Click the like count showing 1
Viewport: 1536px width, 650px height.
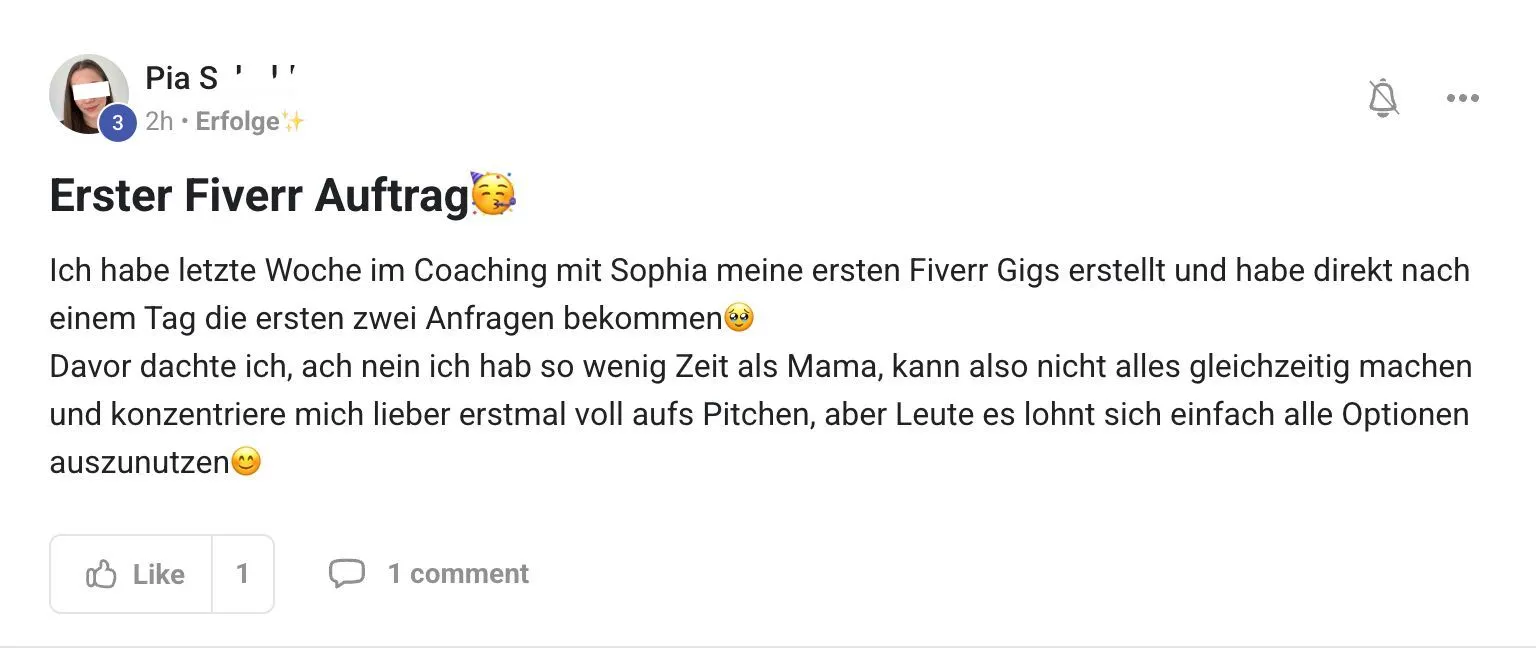[243, 573]
